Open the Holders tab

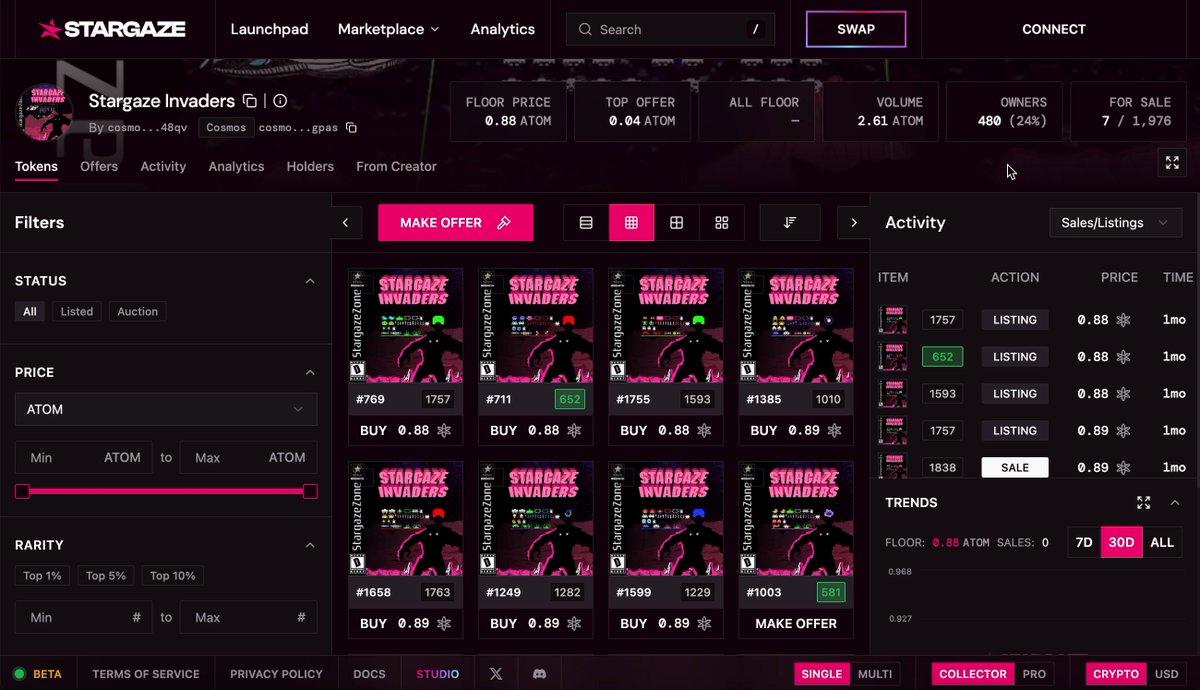pos(310,167)
